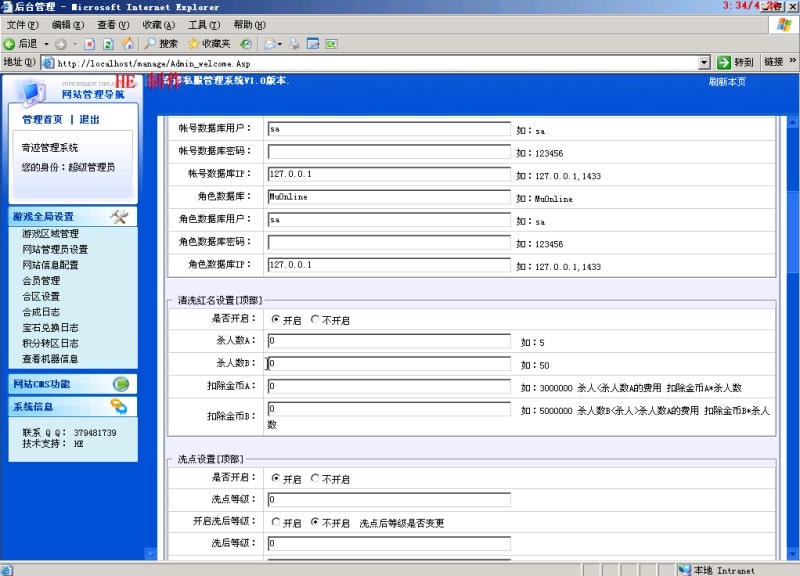This screenshot has height=576, width=800.
Task: Open the 收藏夹 star favorites icon
Action: point(193,44)
